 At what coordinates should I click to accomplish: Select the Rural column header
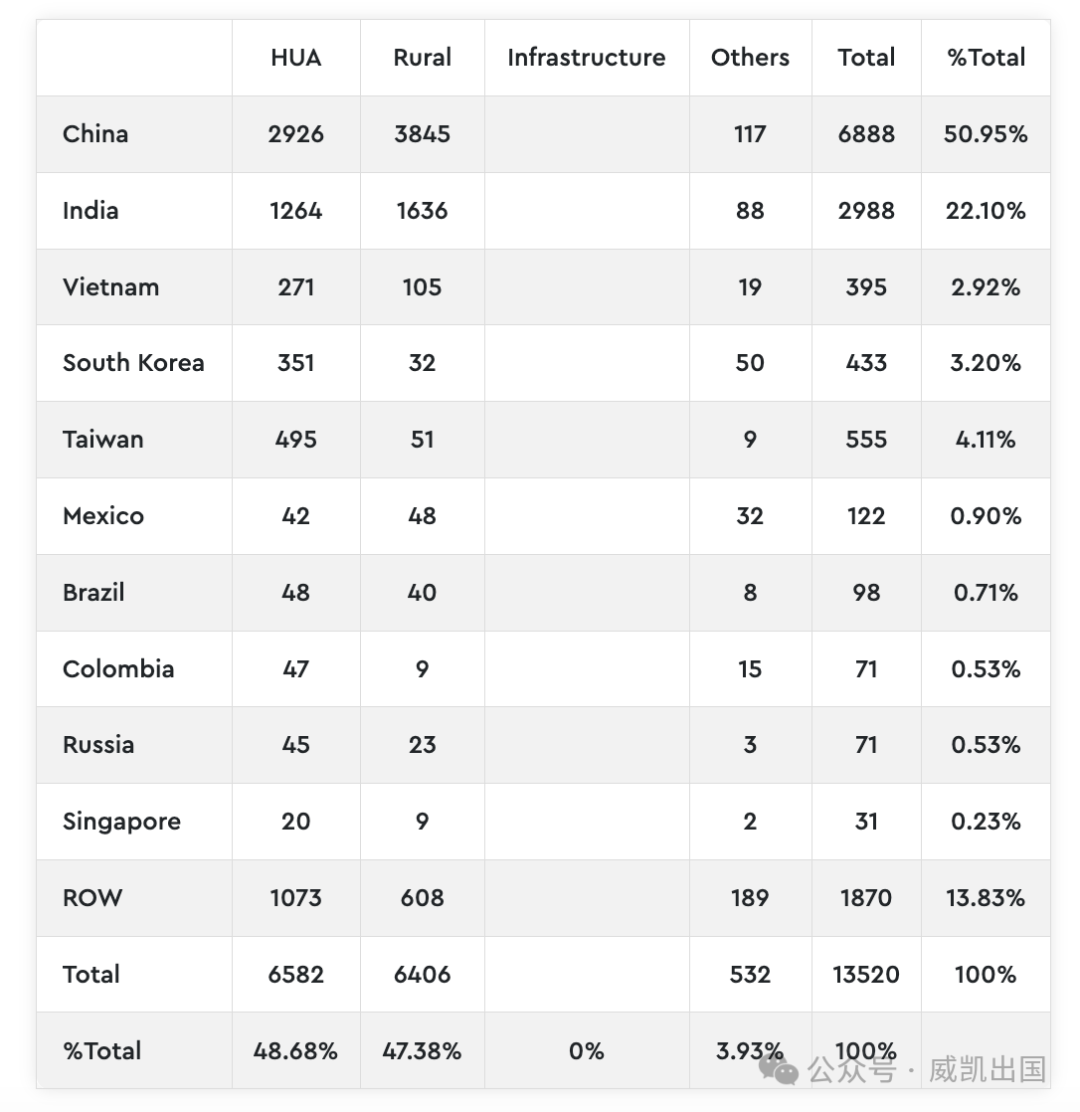[x=422, y=58]
